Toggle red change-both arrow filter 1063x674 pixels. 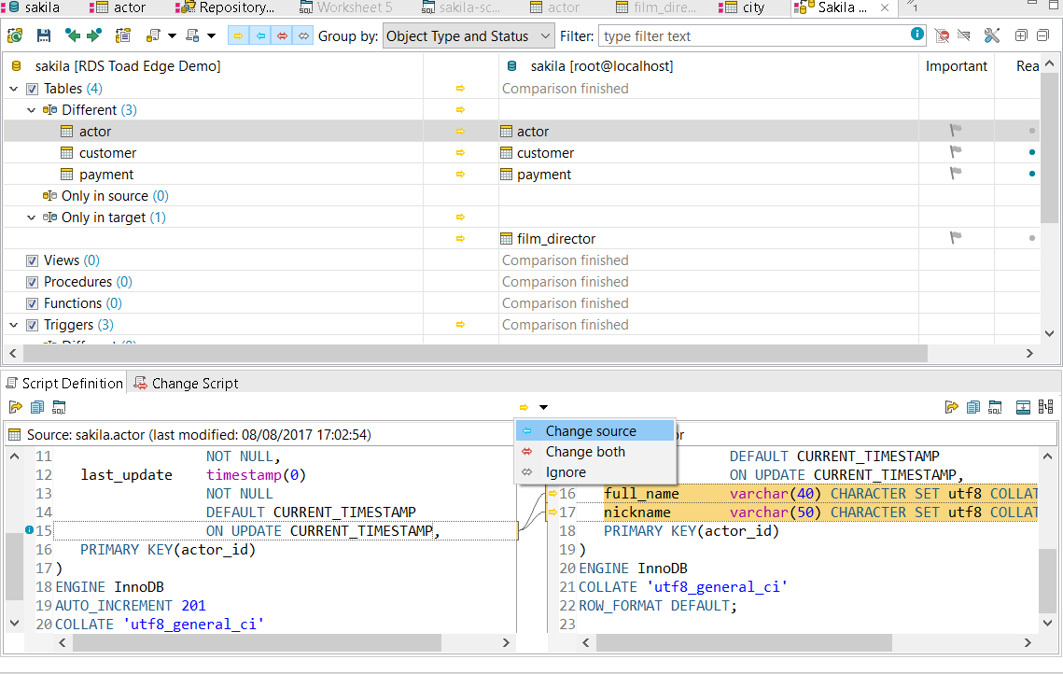(x=282, y=36)
